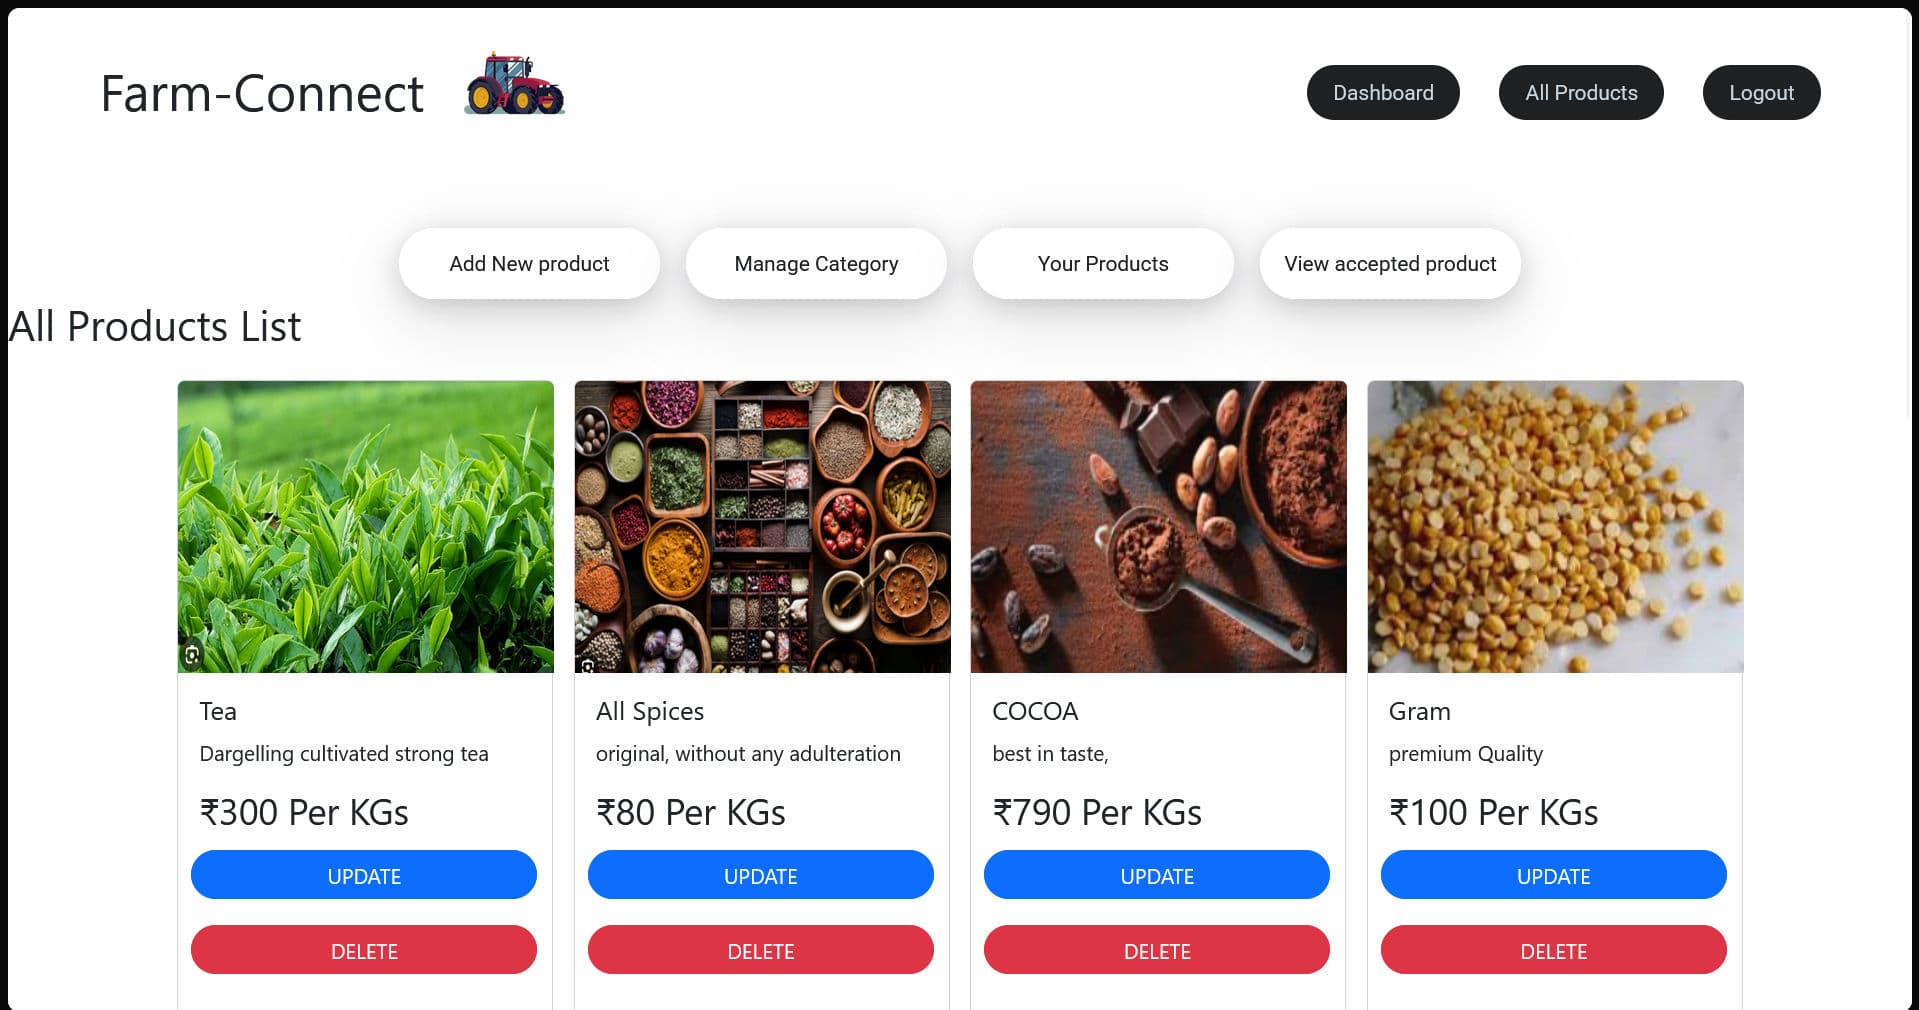Delete the COCOA product
The image size is (1919, 1010).
click(1157, 950)
